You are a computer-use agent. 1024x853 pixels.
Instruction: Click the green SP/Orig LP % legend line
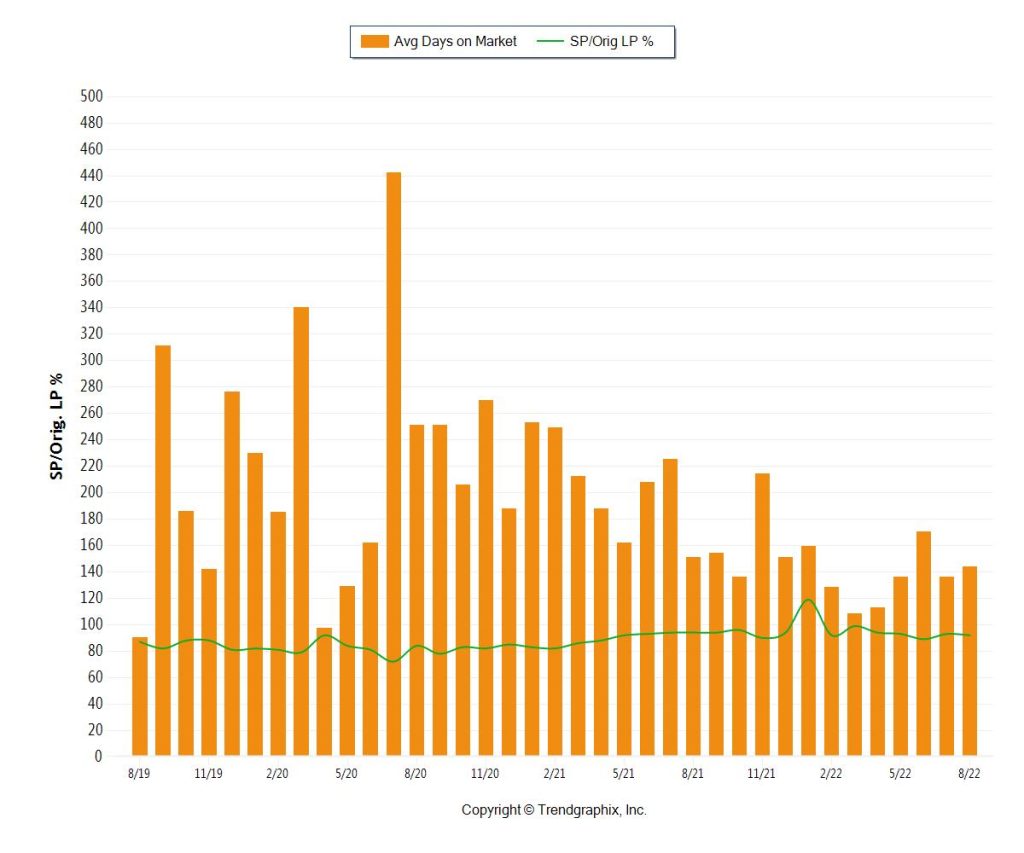[x=550, y=42]
